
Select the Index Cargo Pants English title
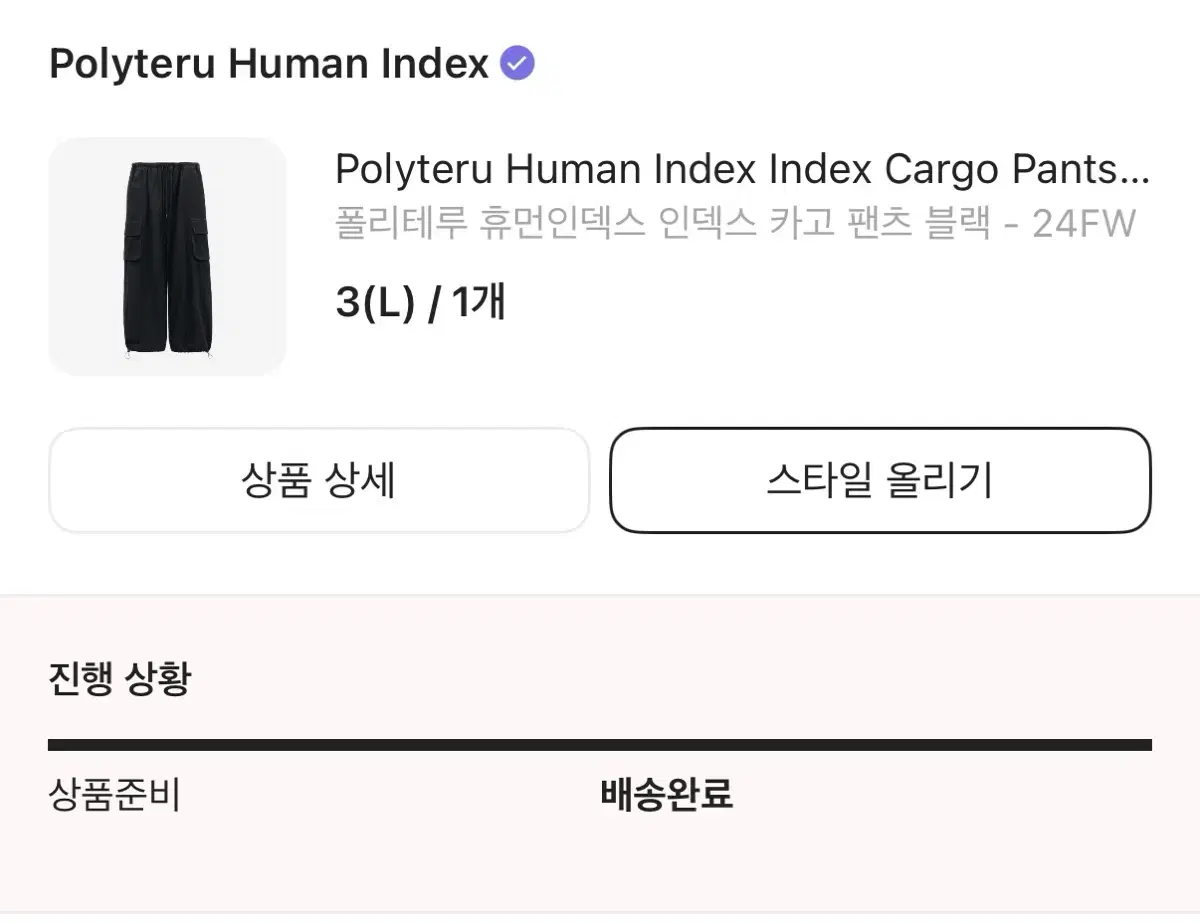[742, 170]
